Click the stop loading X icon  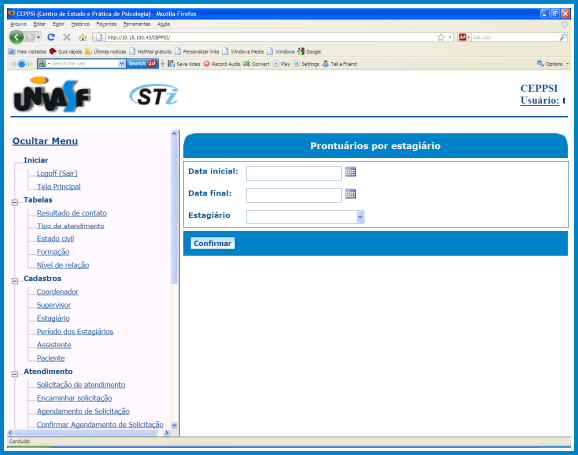coord(67,37)
